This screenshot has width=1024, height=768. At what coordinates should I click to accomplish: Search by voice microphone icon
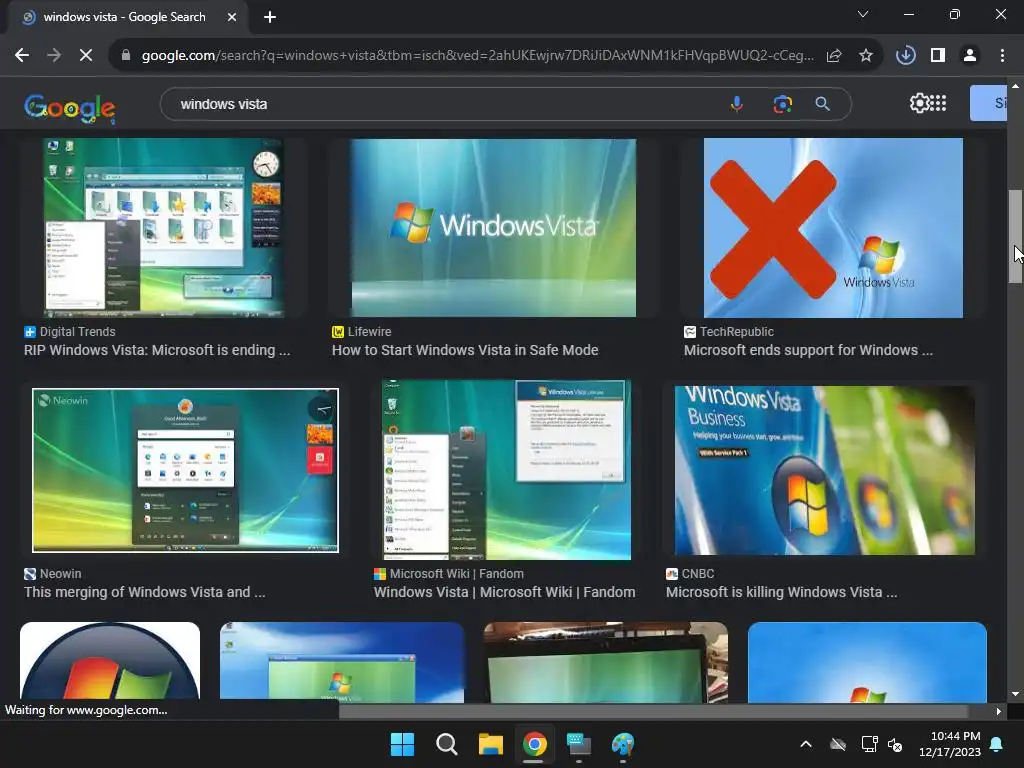point(737,104)
